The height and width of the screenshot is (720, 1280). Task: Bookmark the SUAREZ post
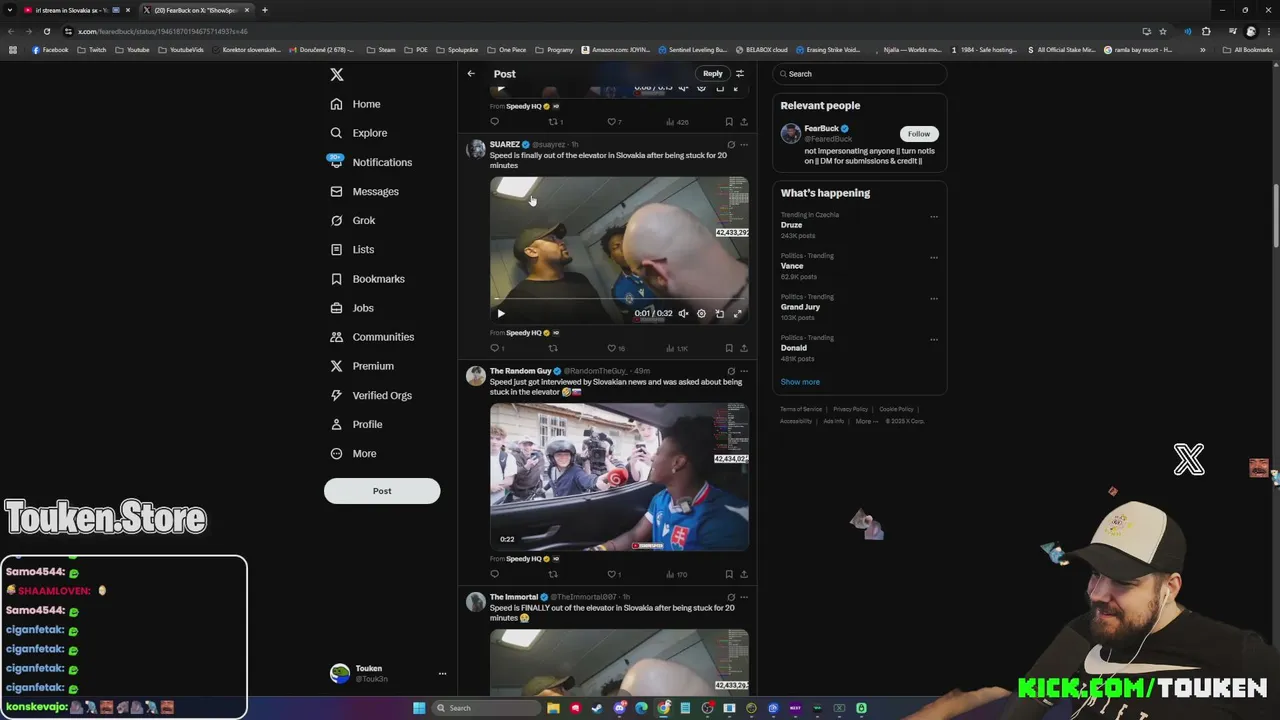pos(729,348)
